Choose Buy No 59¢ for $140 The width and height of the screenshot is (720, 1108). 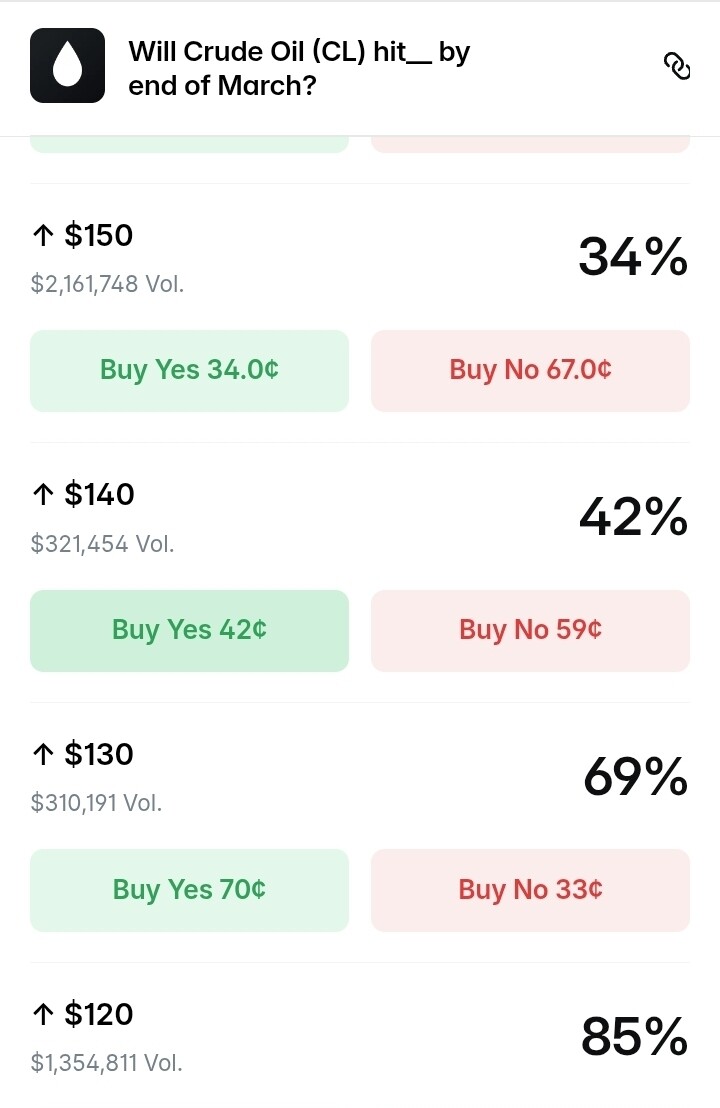click(530, 630)
